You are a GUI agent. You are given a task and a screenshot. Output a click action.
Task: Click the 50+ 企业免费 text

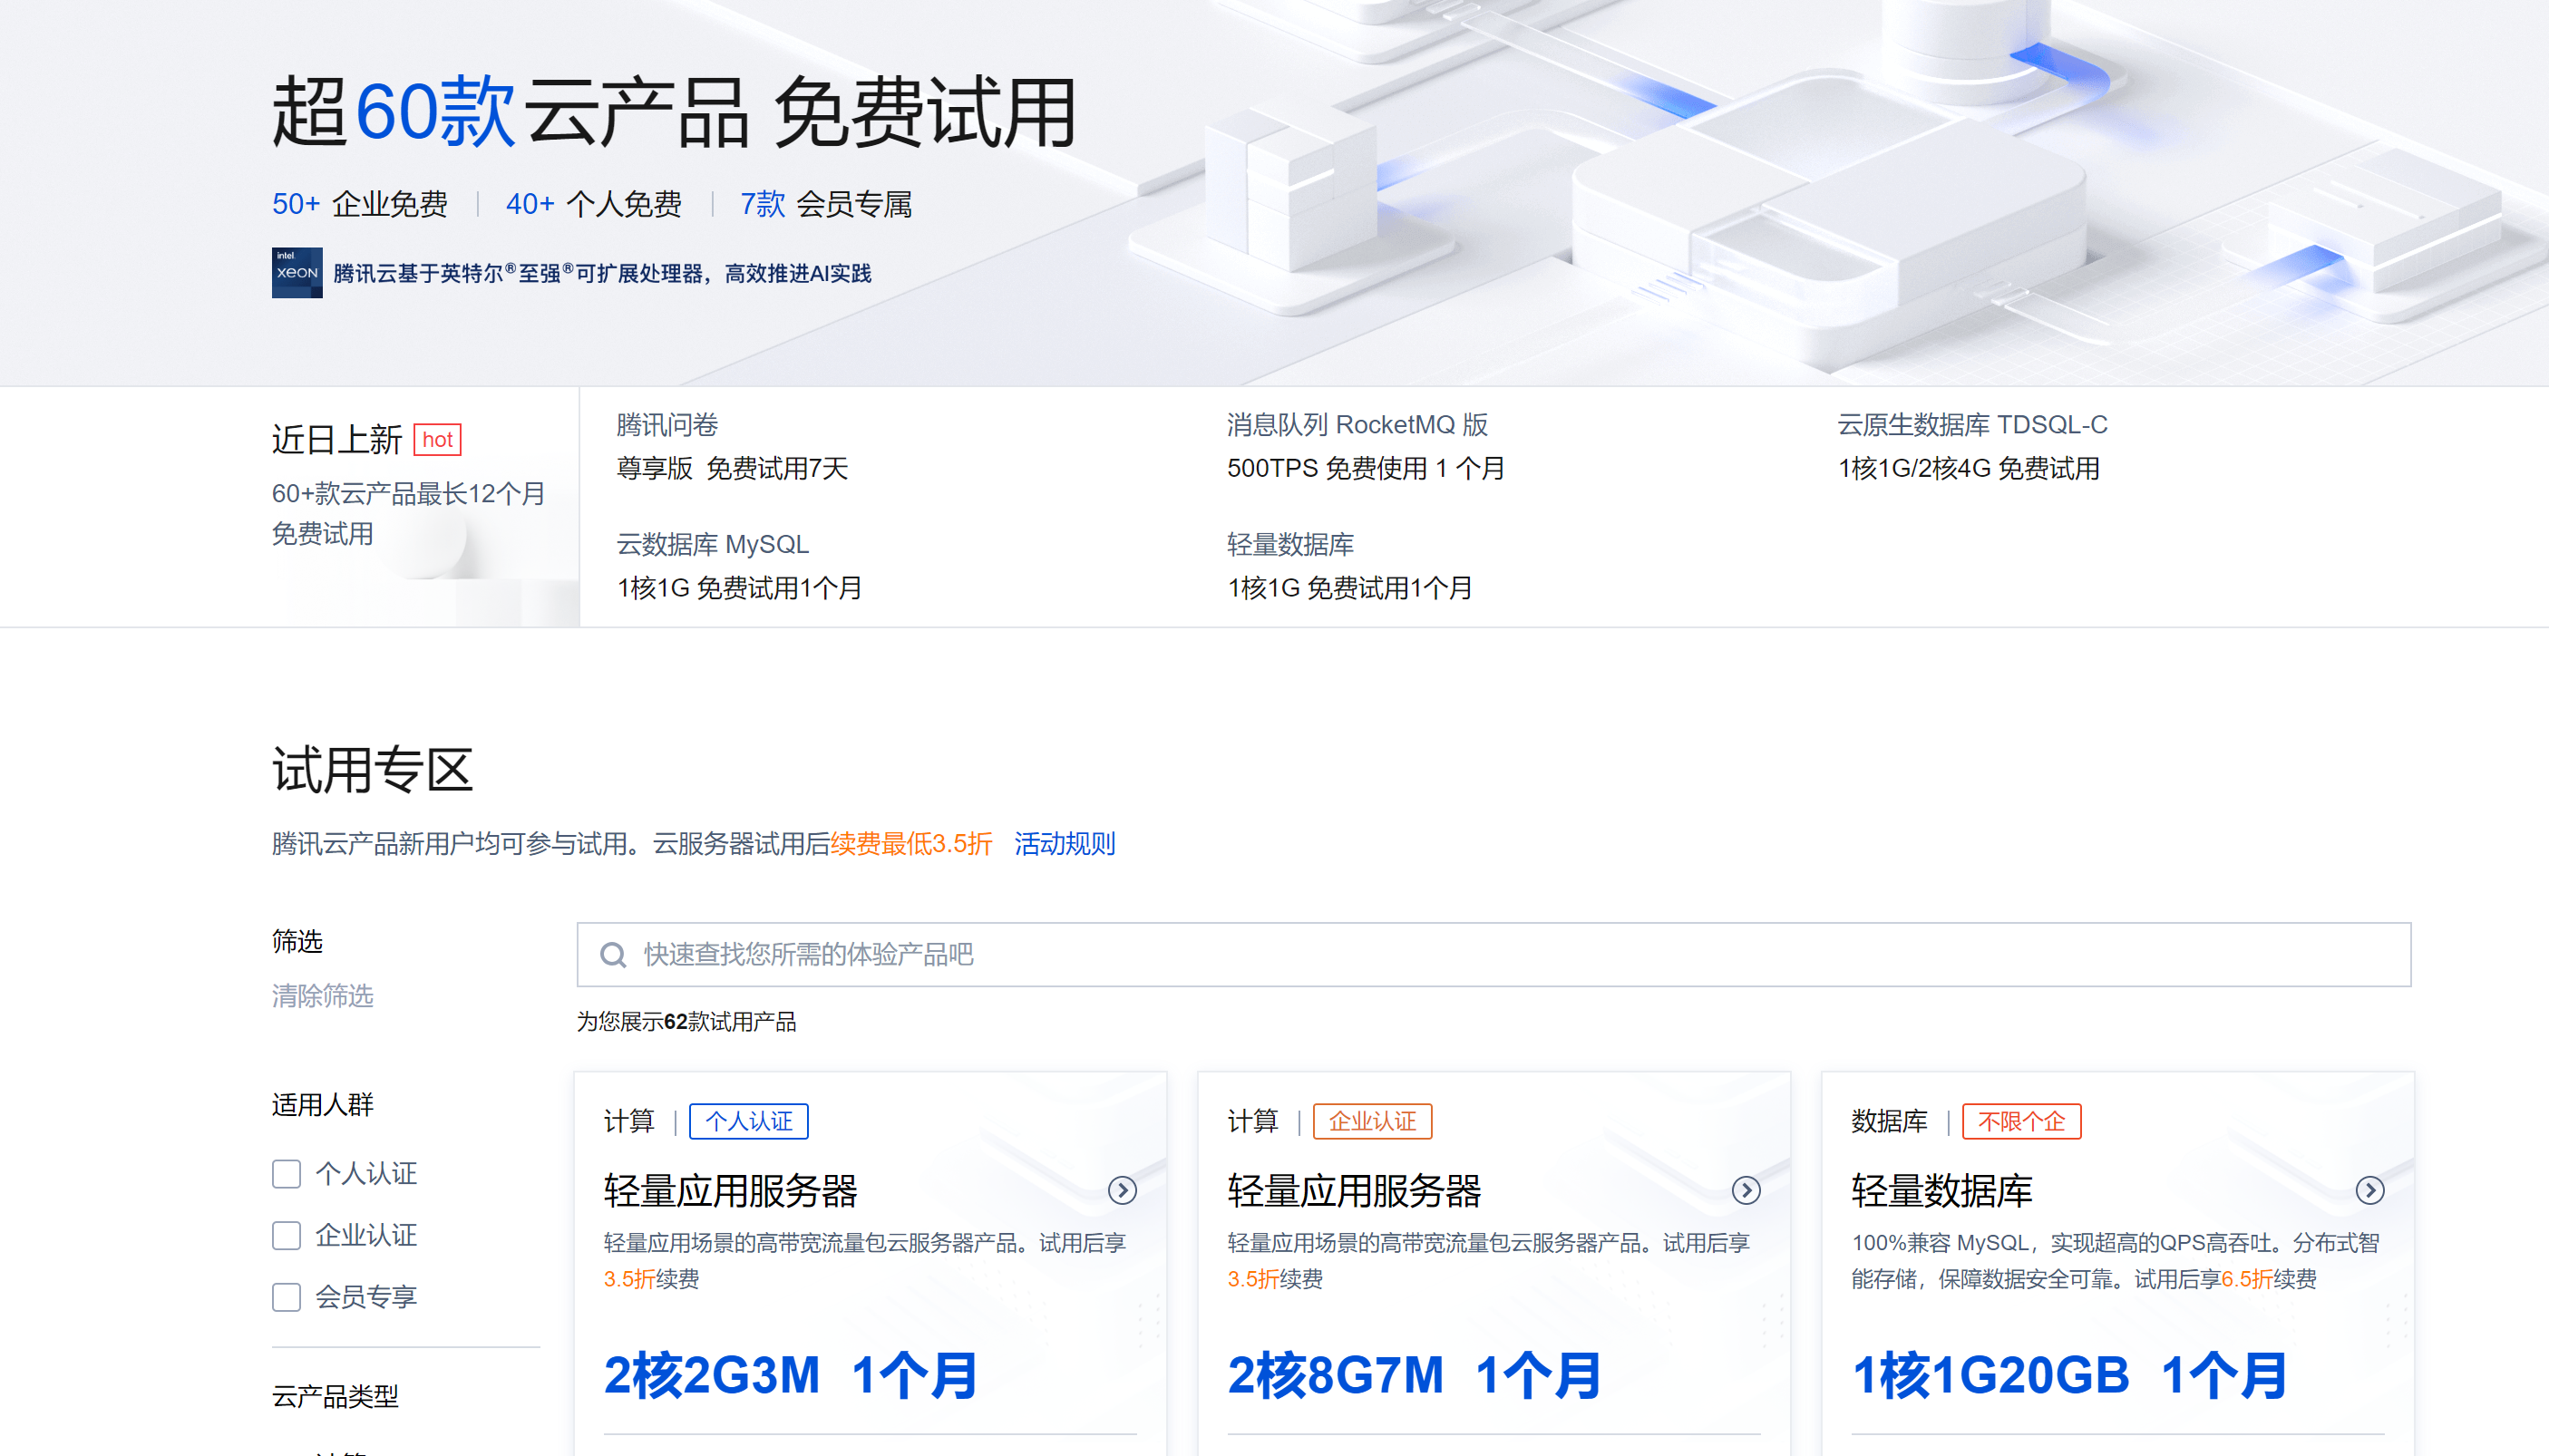click(360, 204)
